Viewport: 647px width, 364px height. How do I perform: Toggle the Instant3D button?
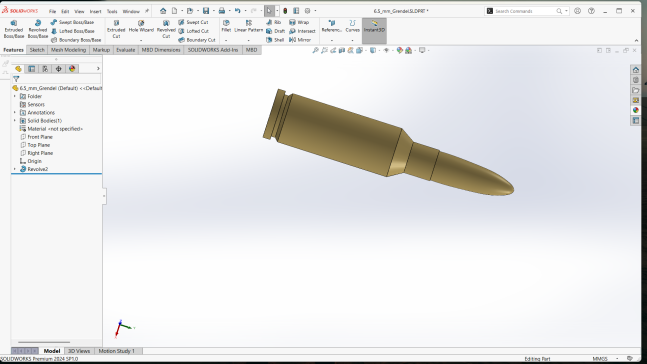(x=374, y=31)
